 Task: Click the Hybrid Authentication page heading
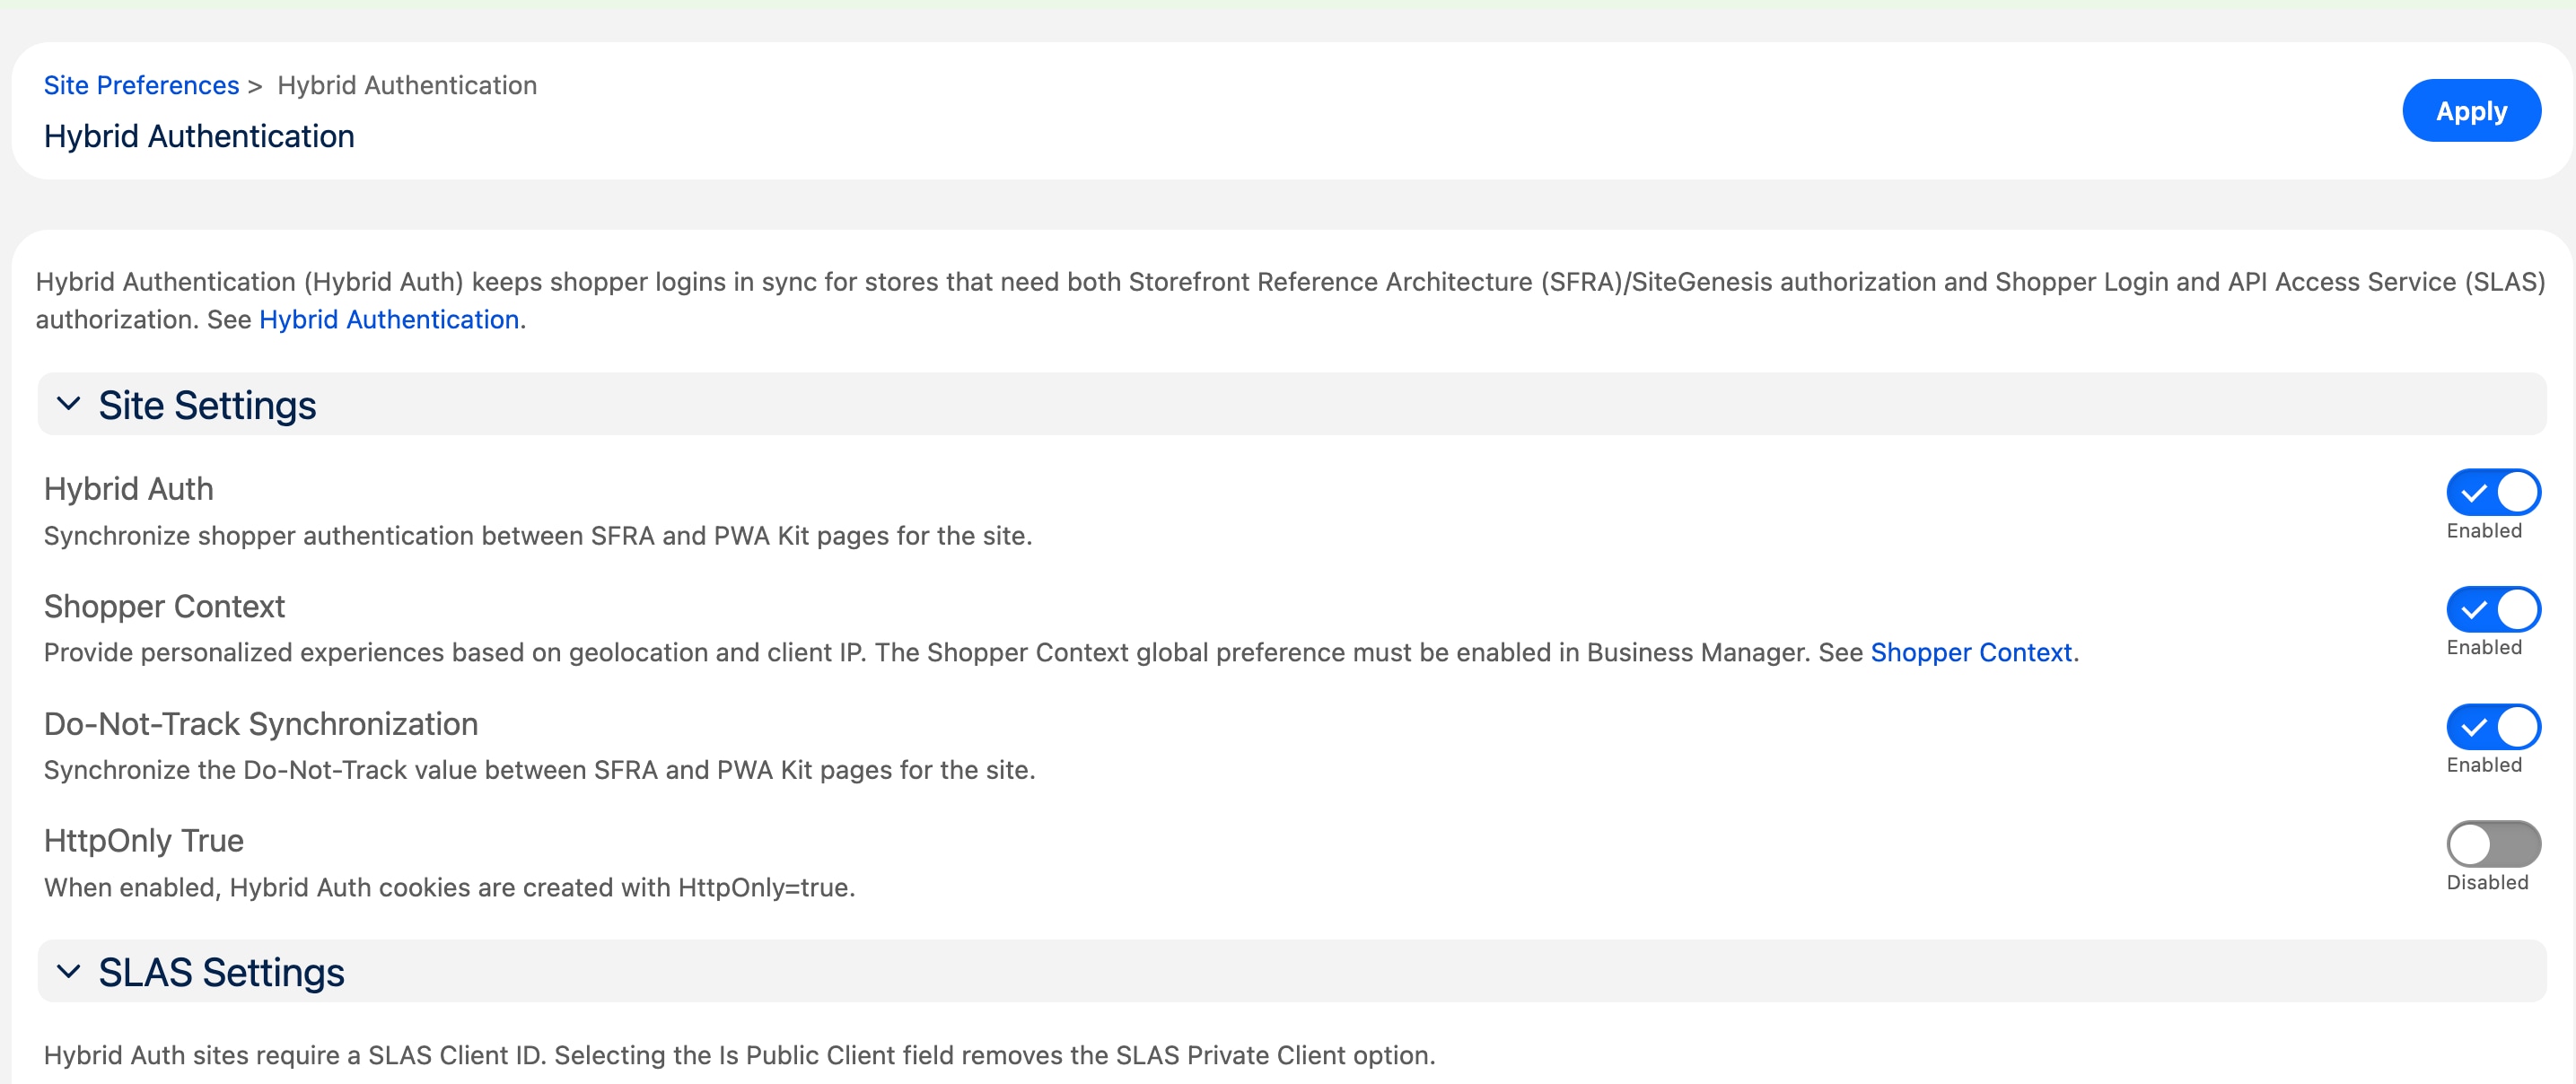click(x=199, y=136)
